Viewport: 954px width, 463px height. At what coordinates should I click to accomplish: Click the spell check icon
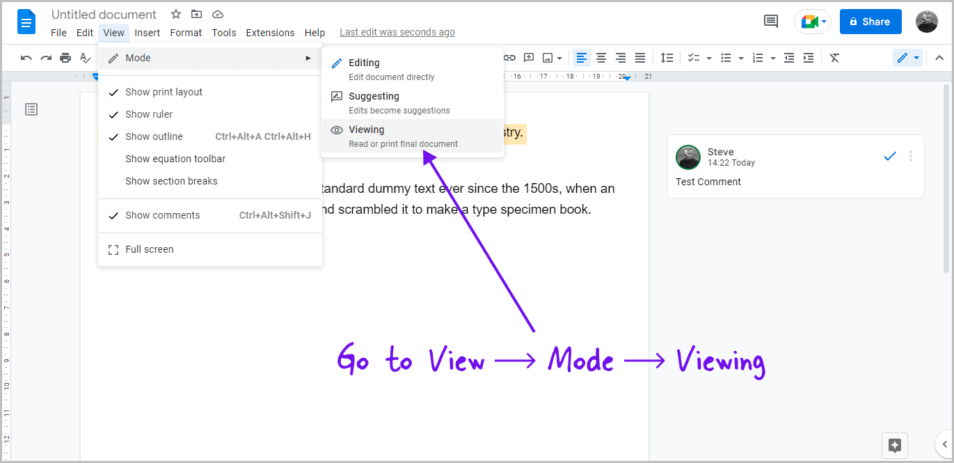click(85, 58)
